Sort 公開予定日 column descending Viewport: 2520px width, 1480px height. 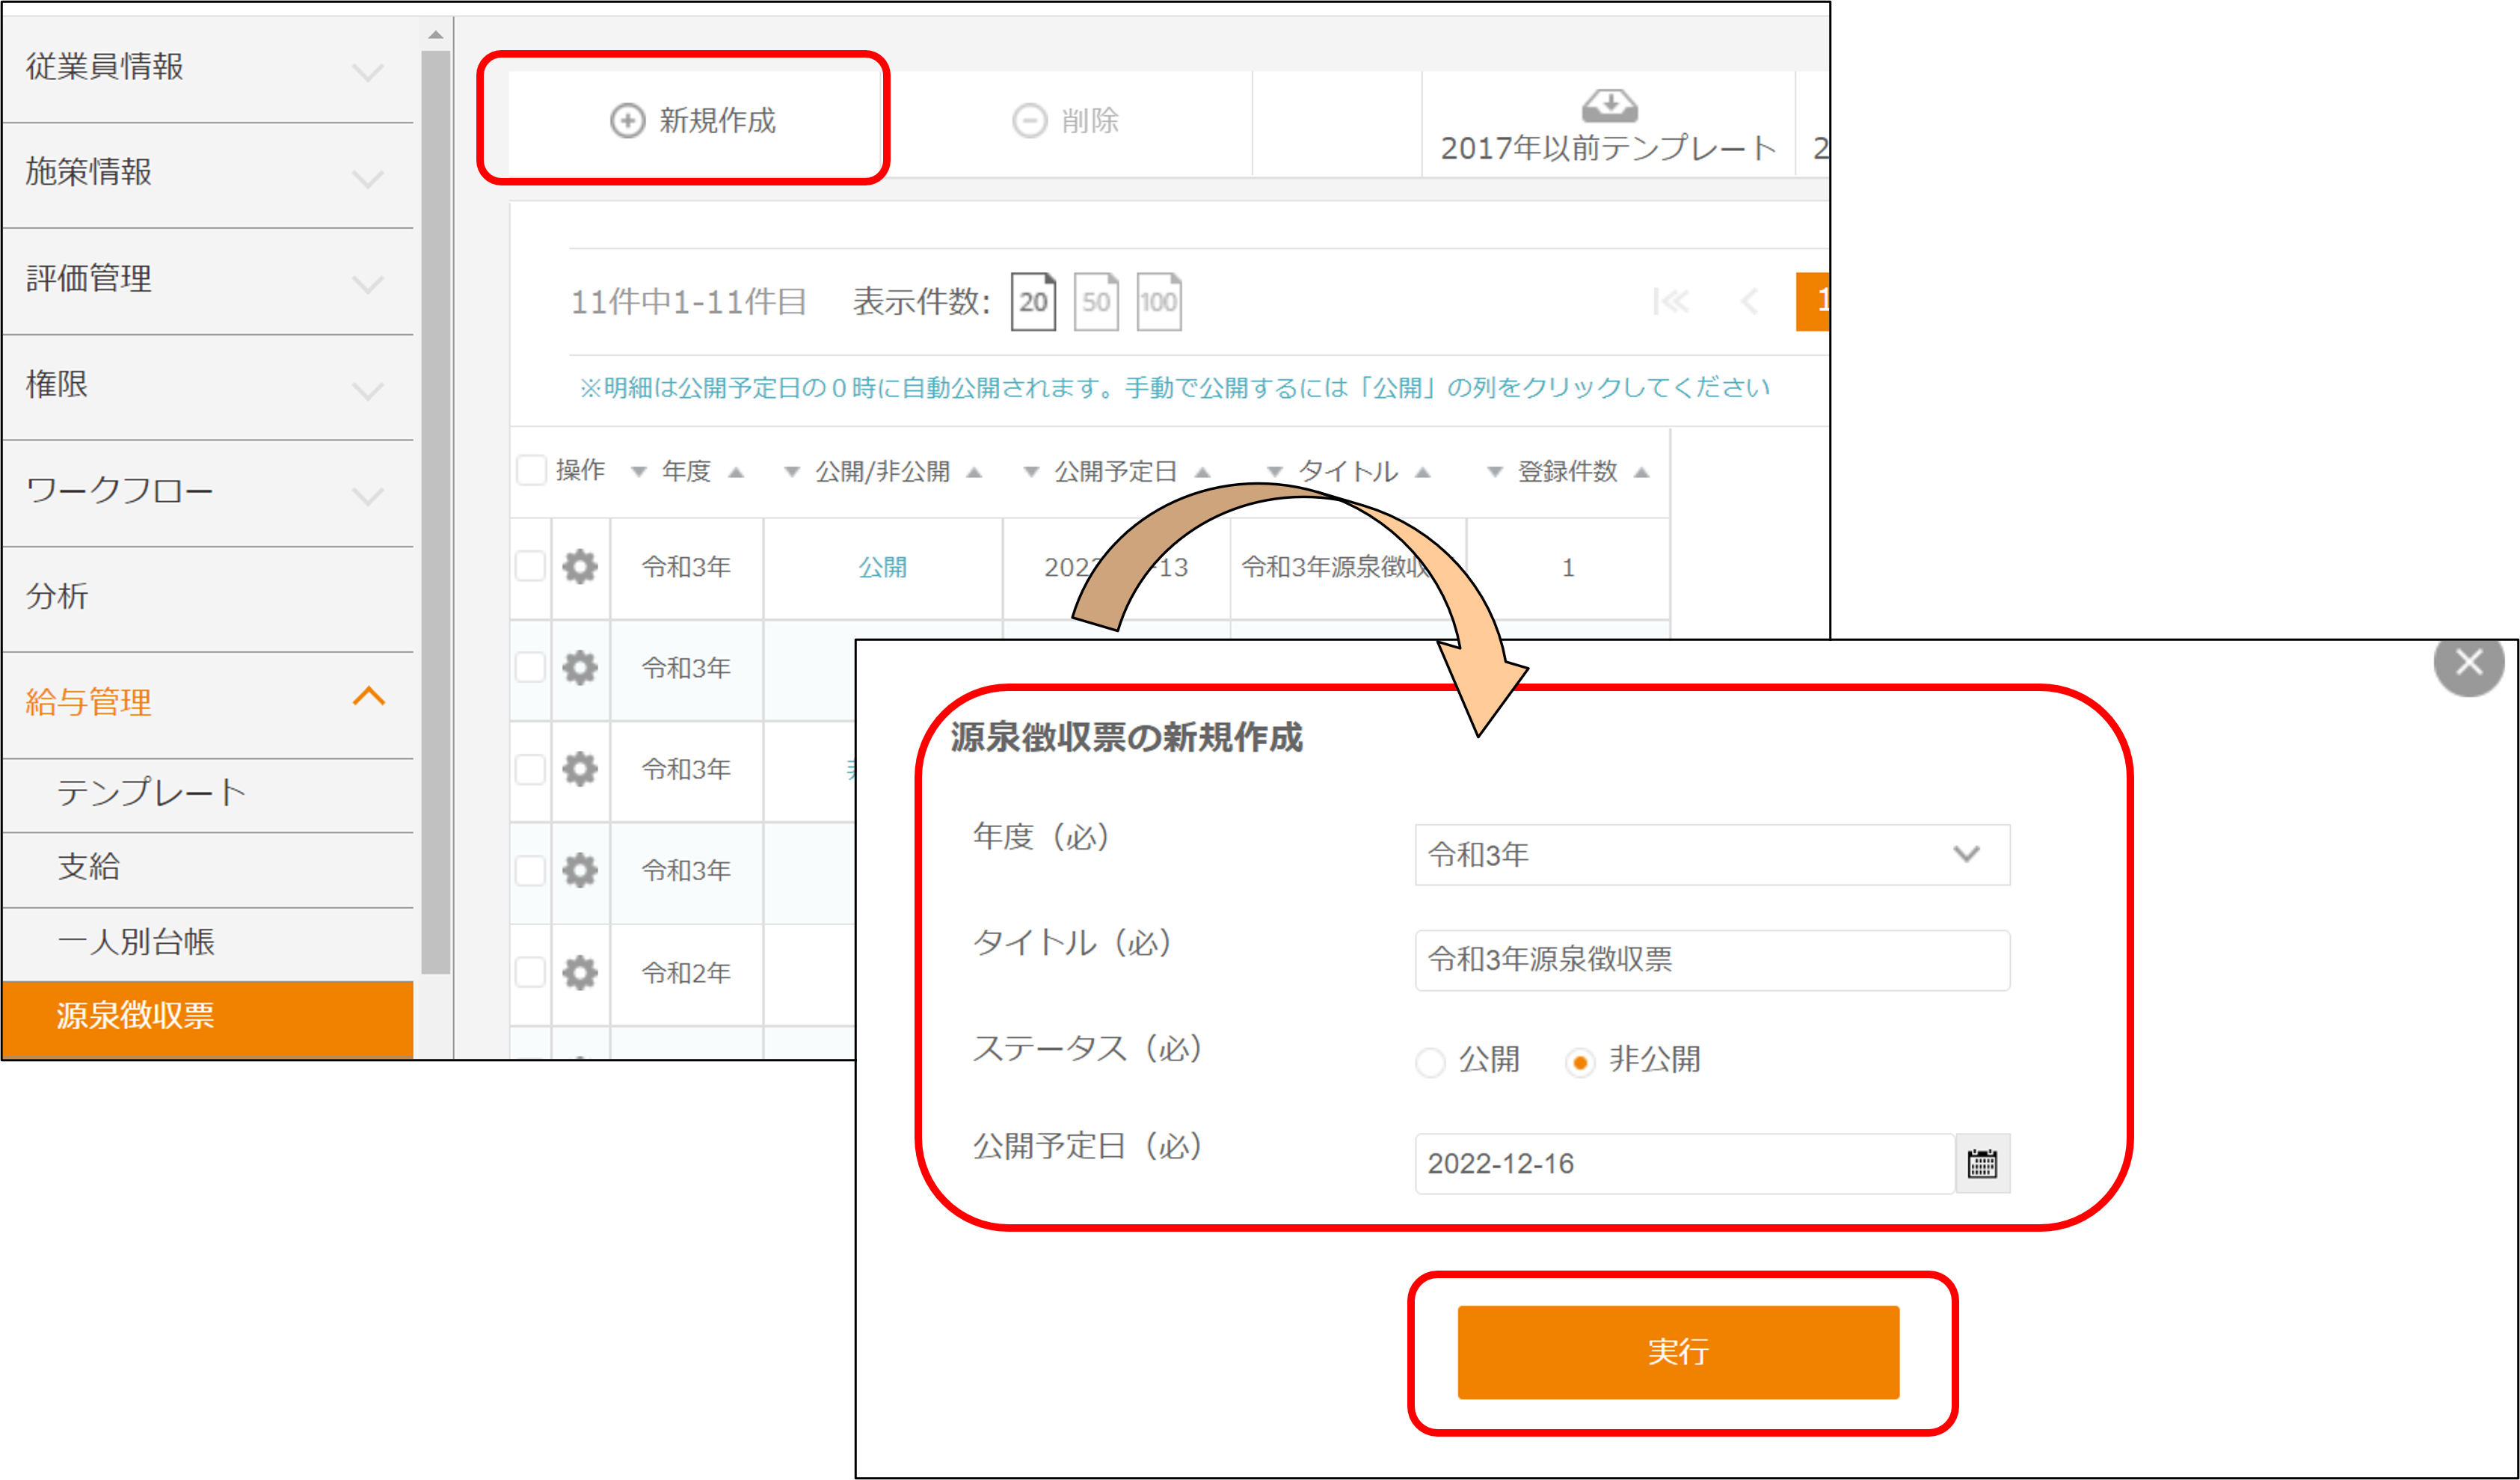[1031, 472]
